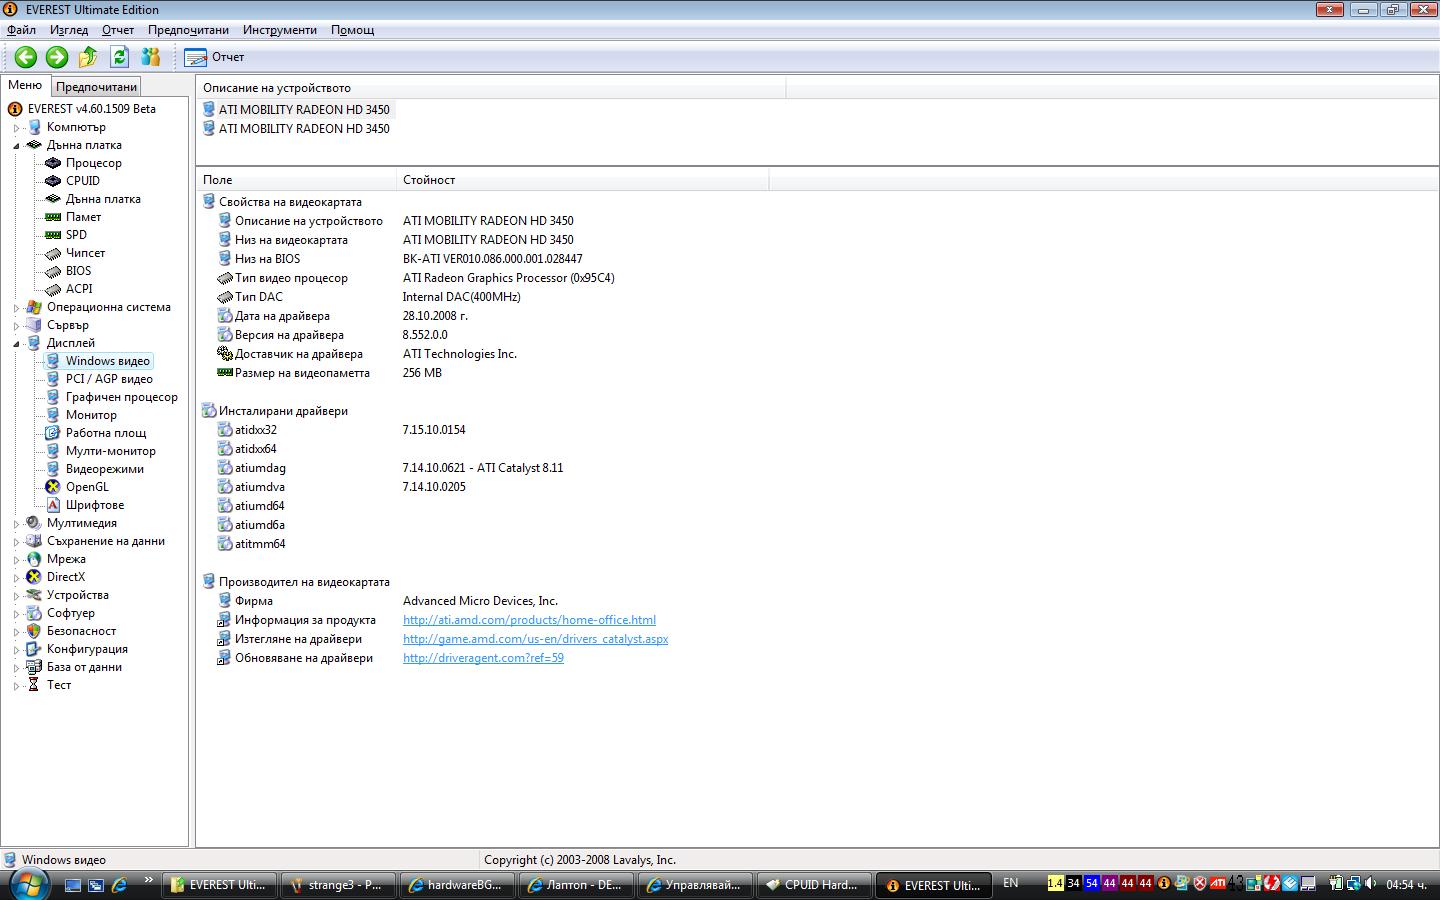Open the Изглед menu
Viewport: 1440px width, 900px height.
point(69,30)
